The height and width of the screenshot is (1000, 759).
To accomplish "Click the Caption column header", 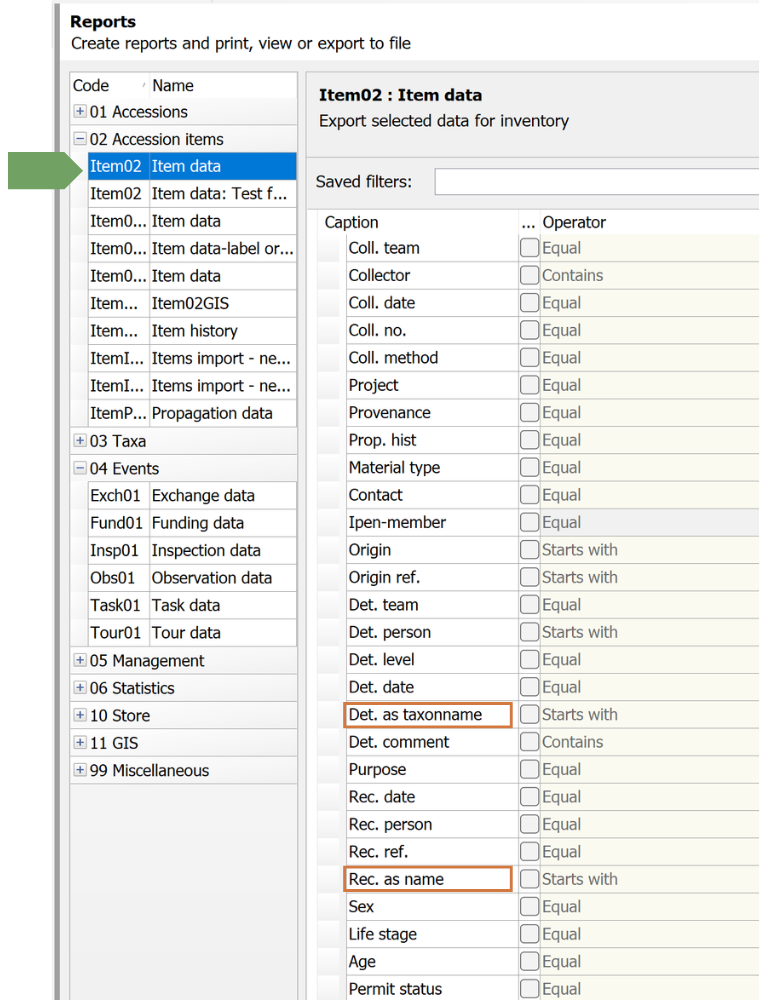I will pyautogui.click(x=418, y=222).
